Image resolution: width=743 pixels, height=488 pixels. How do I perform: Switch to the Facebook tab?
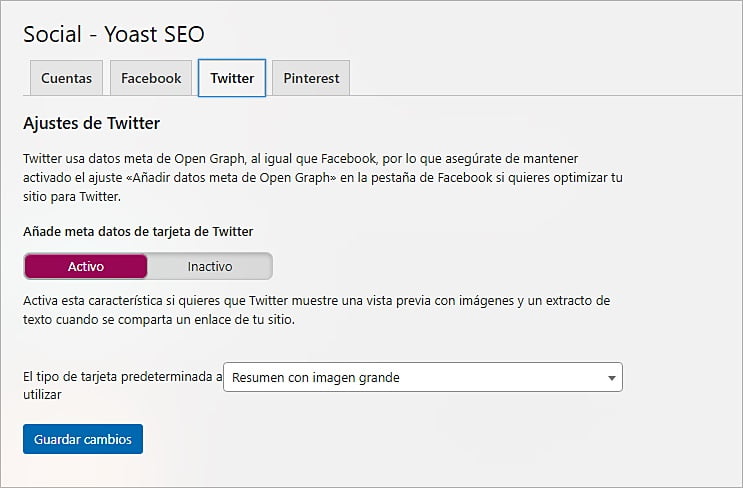point(151,78)
